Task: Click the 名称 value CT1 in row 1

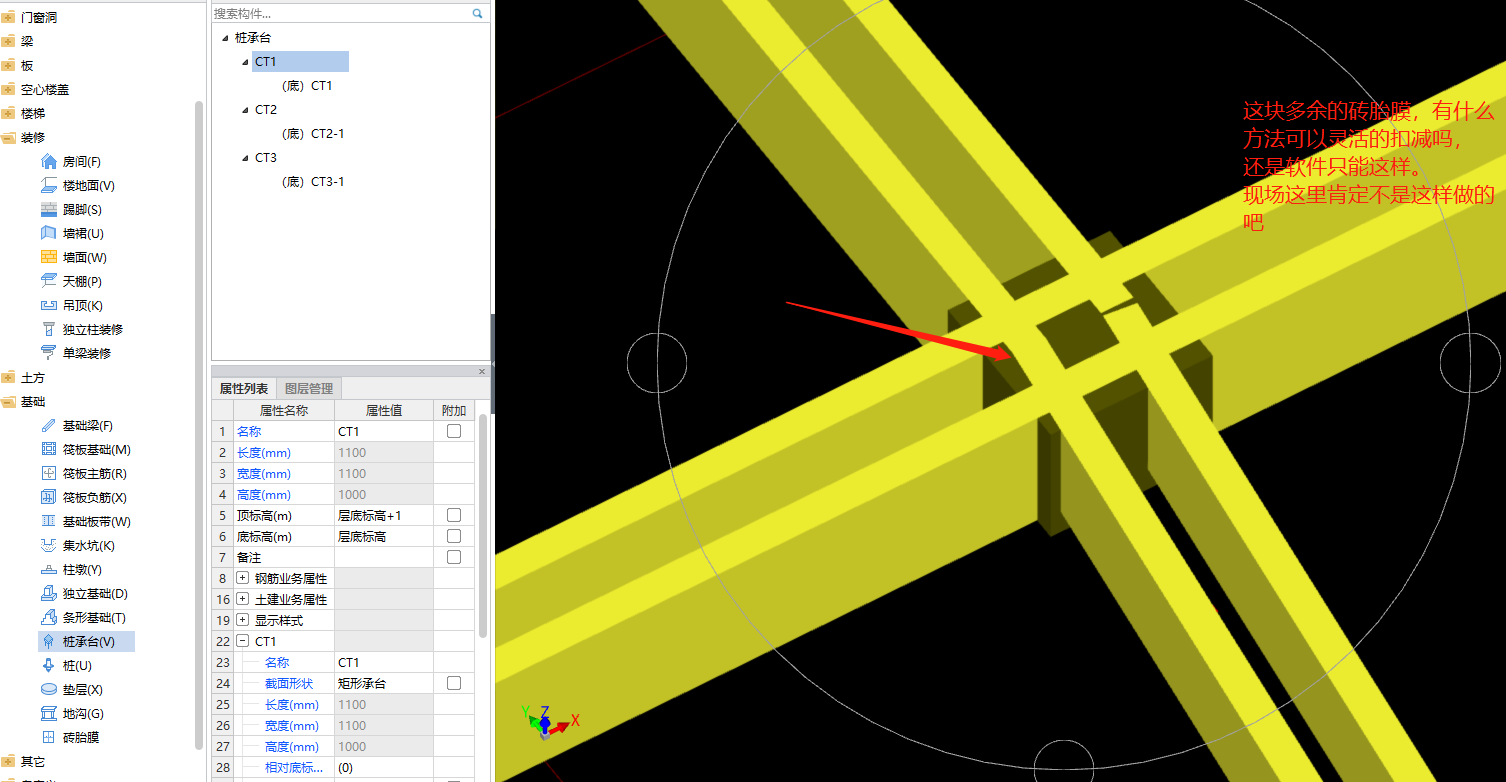Action: pos(384,431)
